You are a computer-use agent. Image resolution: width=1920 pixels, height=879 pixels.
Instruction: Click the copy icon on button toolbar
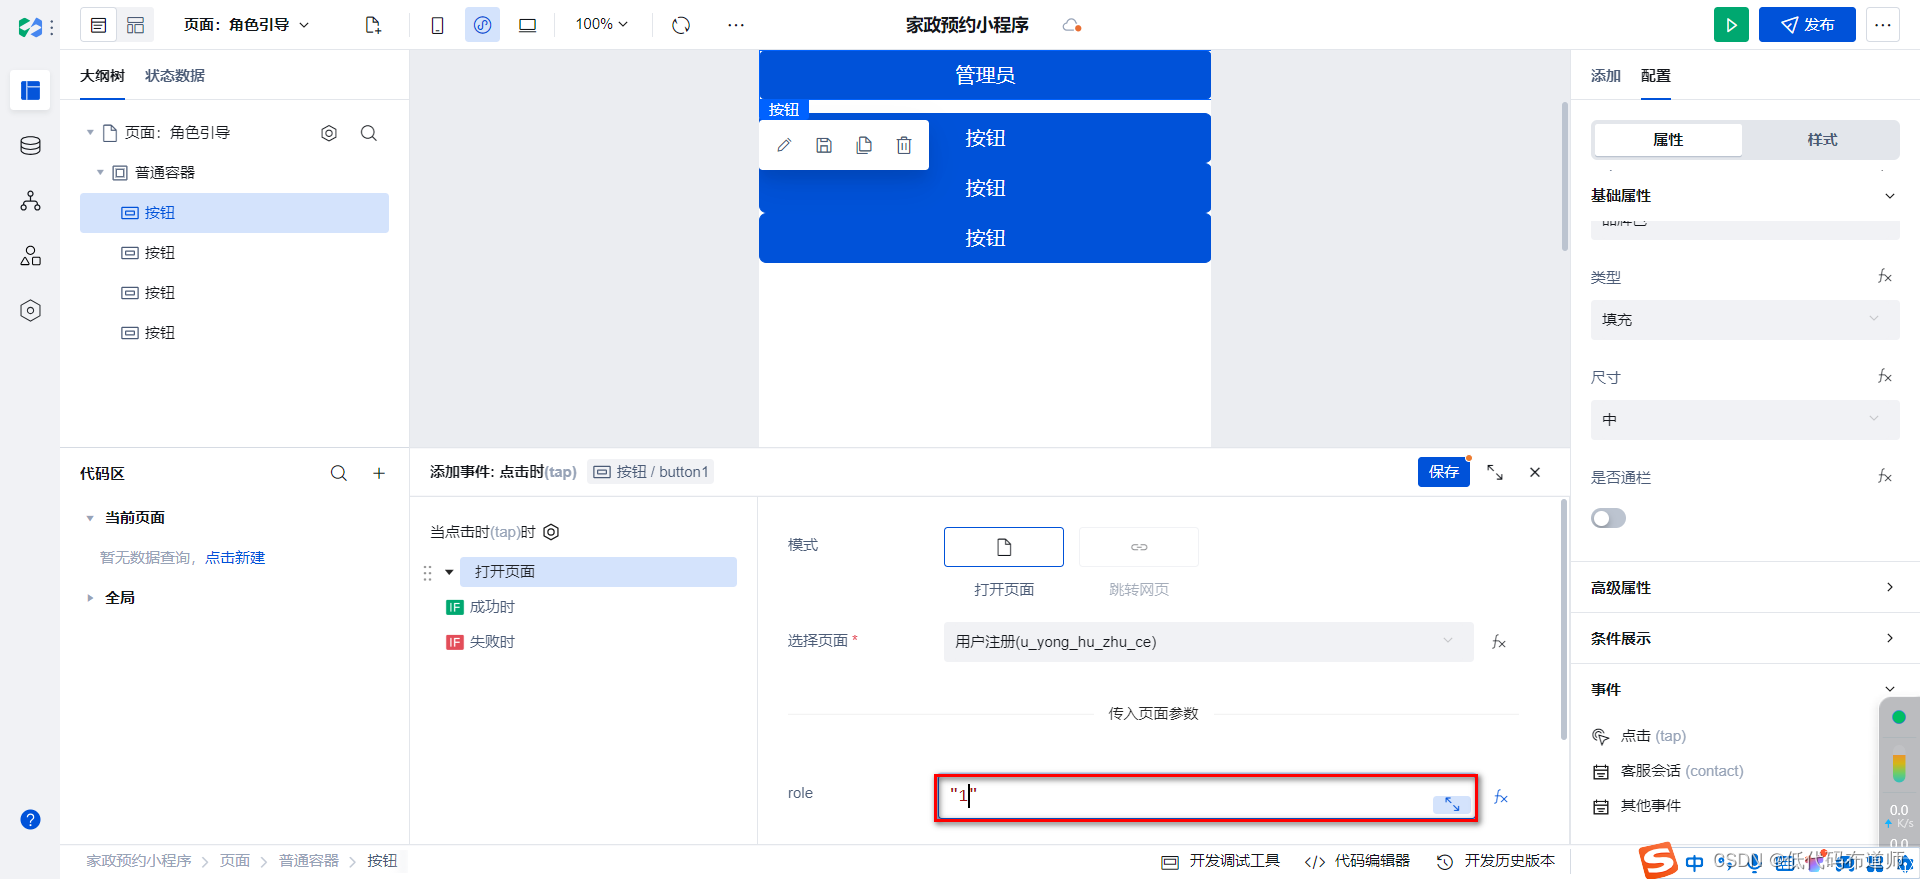(864, 145)
